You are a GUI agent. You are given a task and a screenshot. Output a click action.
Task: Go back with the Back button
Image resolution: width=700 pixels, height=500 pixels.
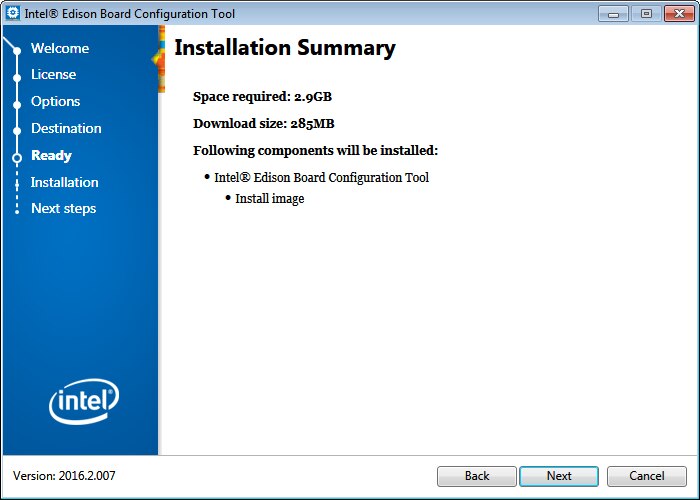pos(477,476)
